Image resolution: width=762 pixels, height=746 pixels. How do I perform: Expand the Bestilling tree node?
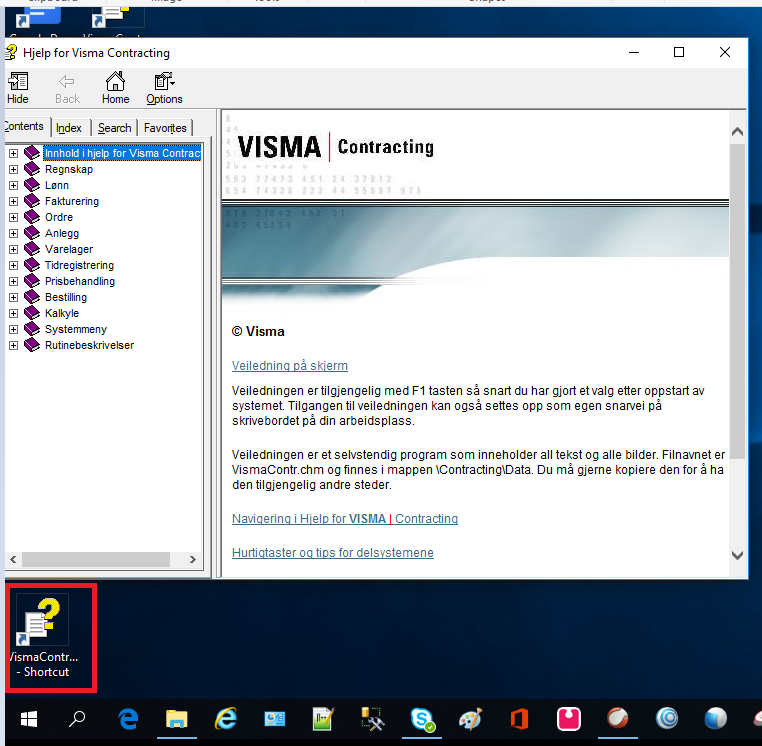[14, 297]
